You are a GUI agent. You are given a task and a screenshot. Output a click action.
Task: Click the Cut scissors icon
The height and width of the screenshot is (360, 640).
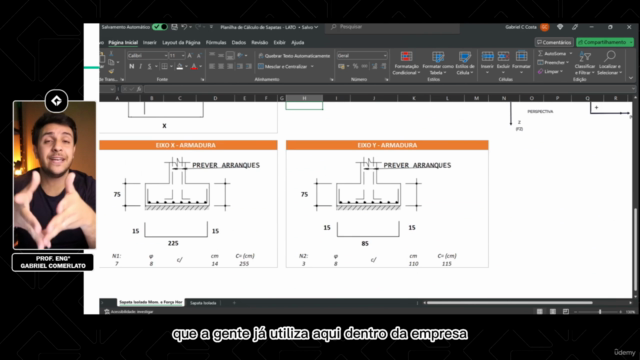(111, 54)
